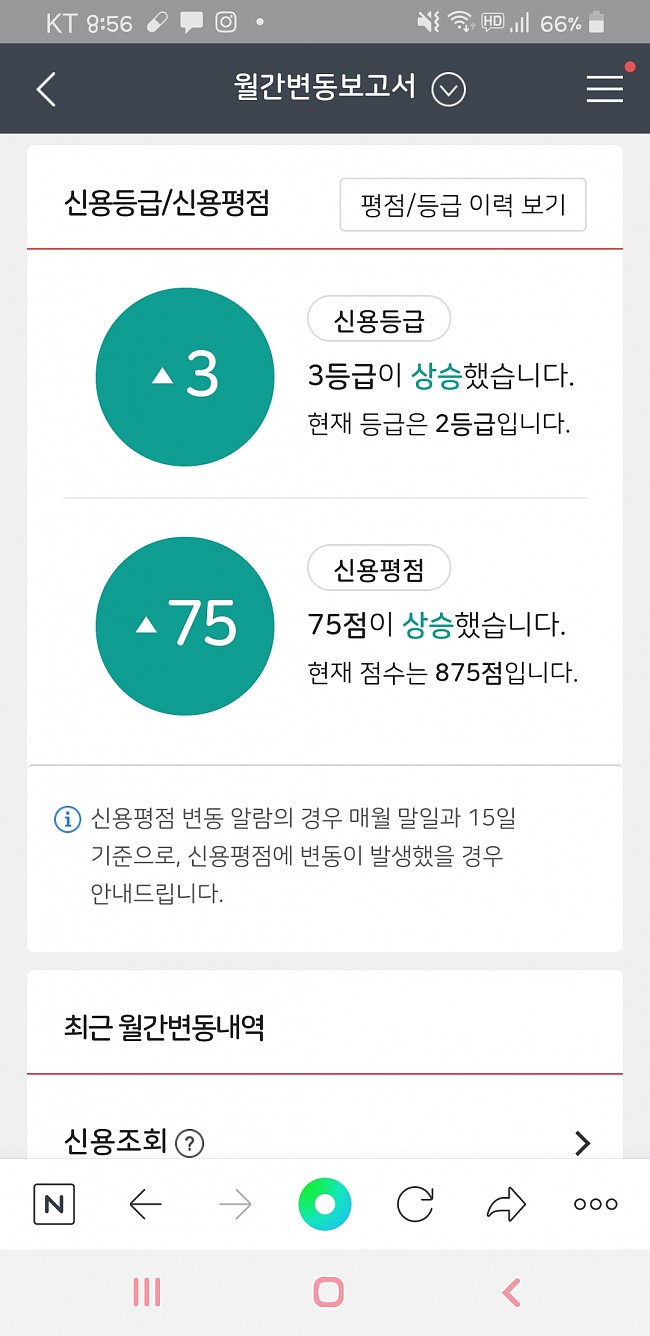Tap the 신용평점 label pill
650x1336 pixels.
click(379, 569)
